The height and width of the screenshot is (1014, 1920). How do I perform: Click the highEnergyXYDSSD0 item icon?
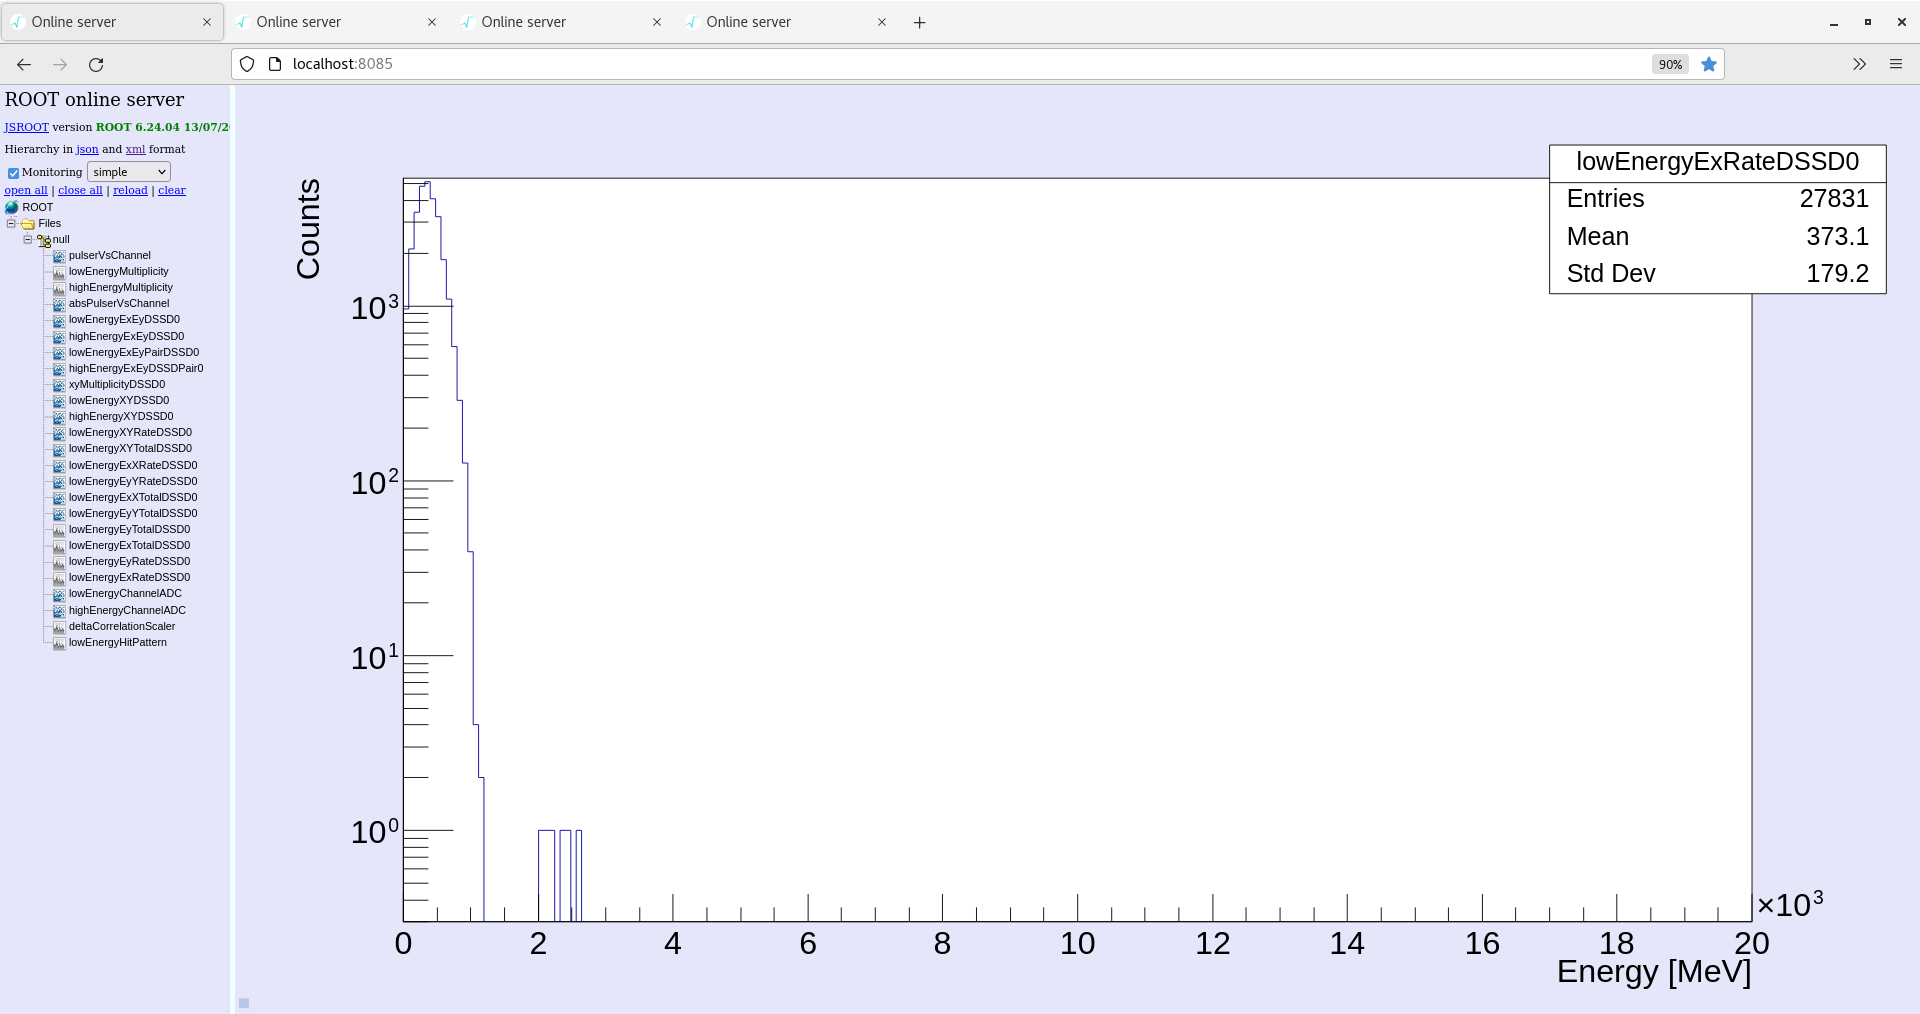click(59, 417)
